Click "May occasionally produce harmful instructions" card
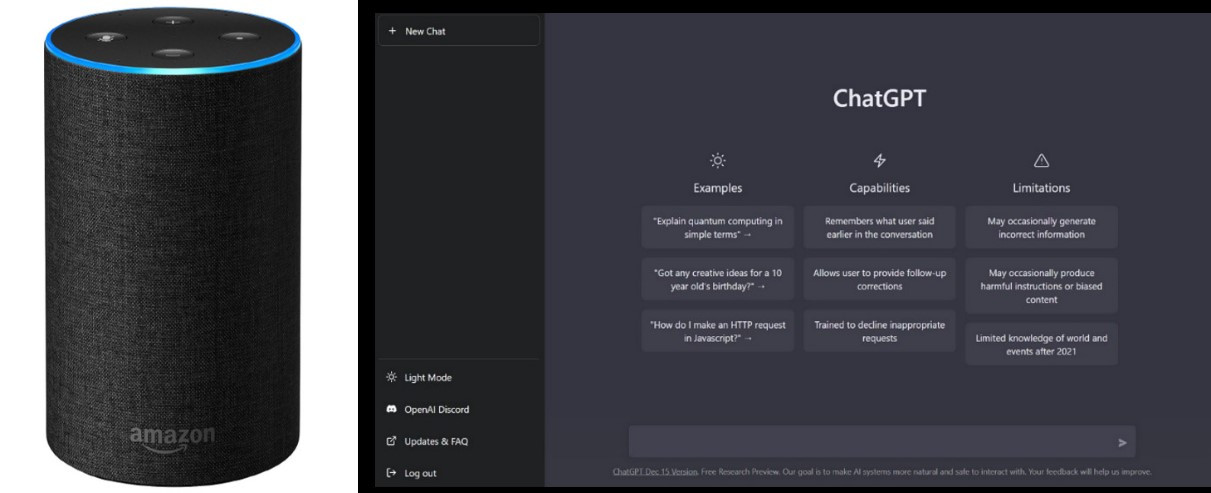 coord(1041,285)
